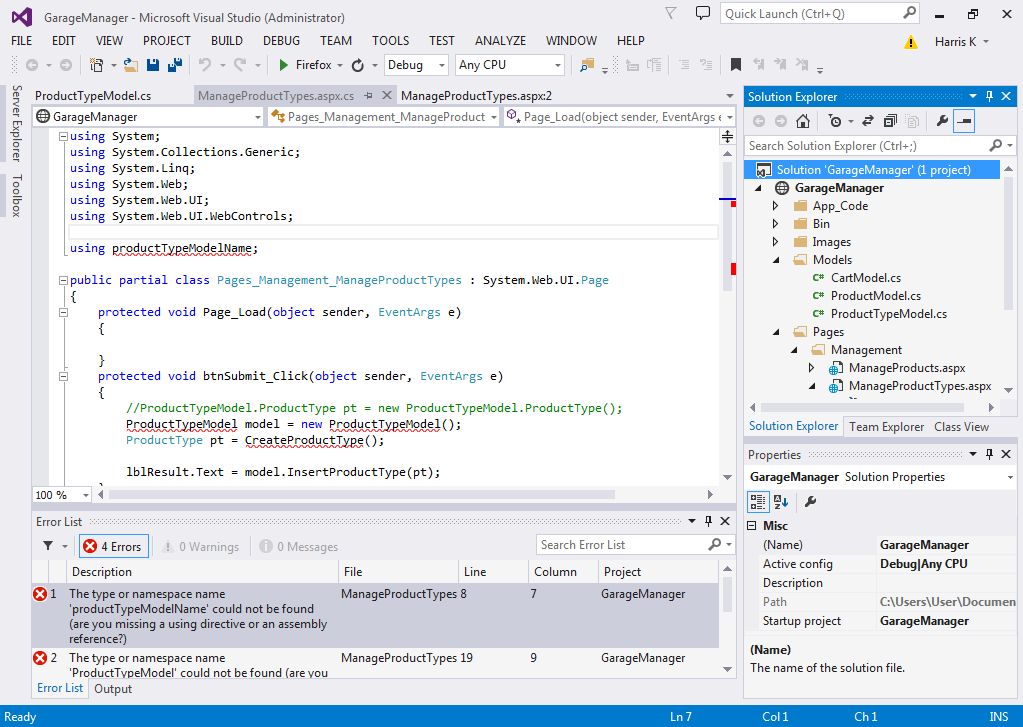Click Collapse All icon in Solution Explorer
Viewport: 1023px width, 727px height.
coord(889,122)
